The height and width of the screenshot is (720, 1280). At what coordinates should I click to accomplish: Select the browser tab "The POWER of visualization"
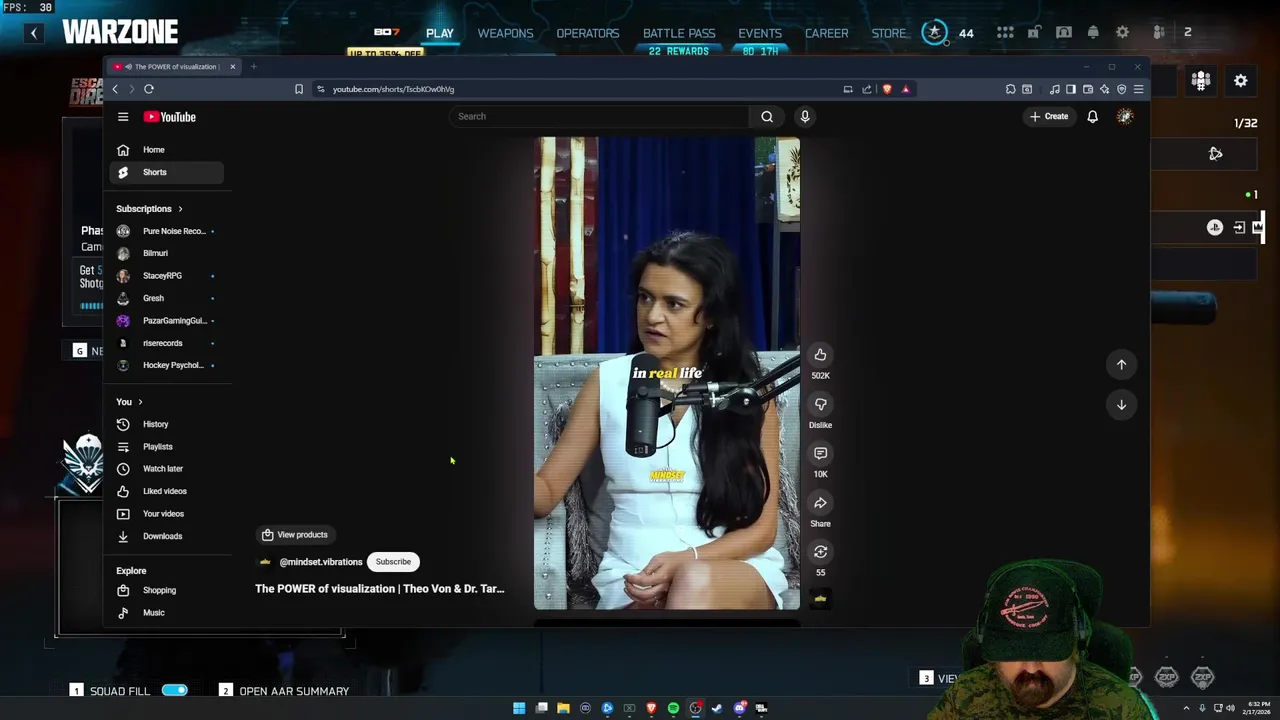pyautogui.click(x=172, y=67)
